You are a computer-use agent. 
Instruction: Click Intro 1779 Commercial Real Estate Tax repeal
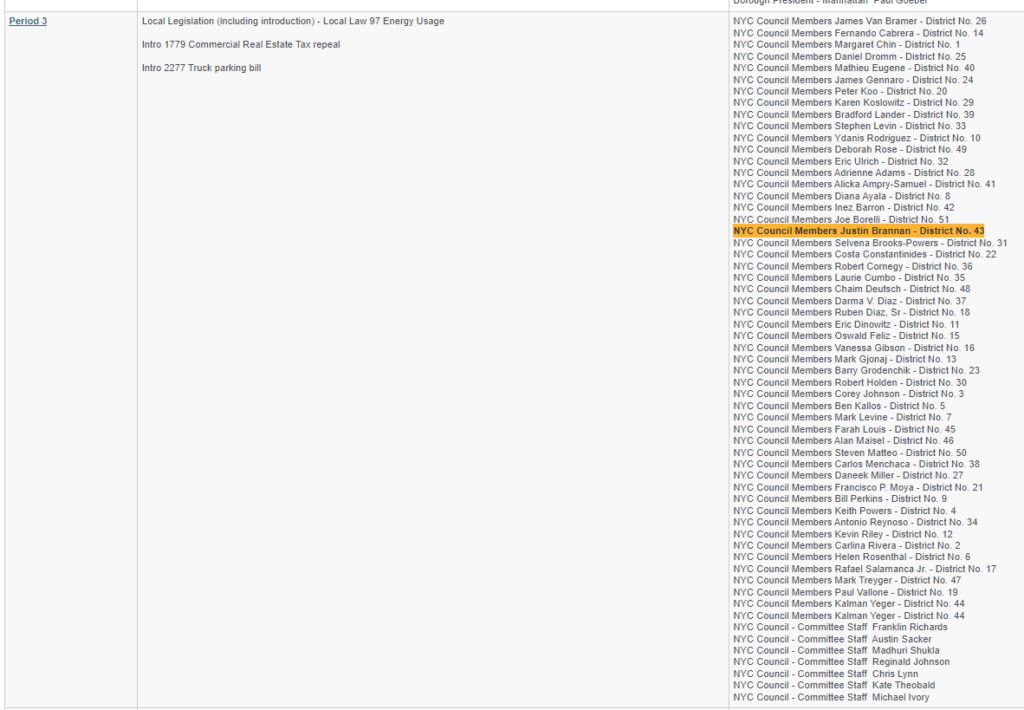point(241,44)
